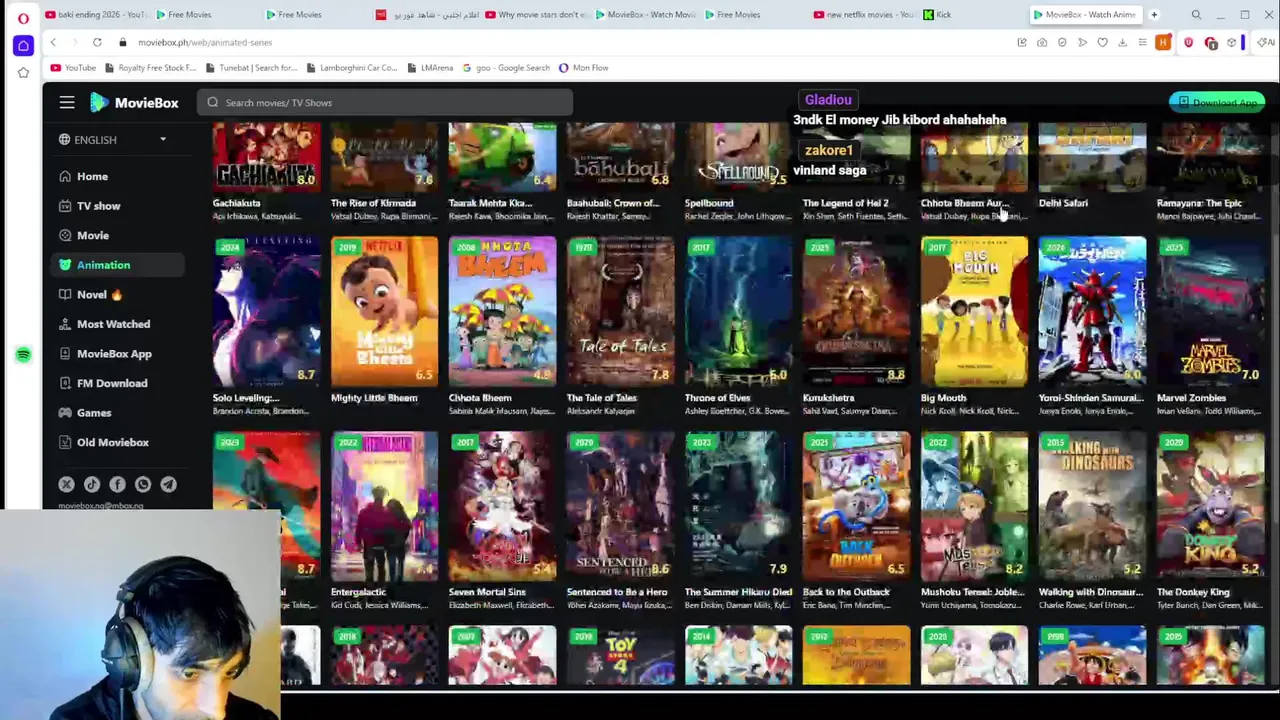The height and width of the screenshot is (720, 1280).
Task: Open Most Watched in the sidebar
Action: tap(113, 324)
